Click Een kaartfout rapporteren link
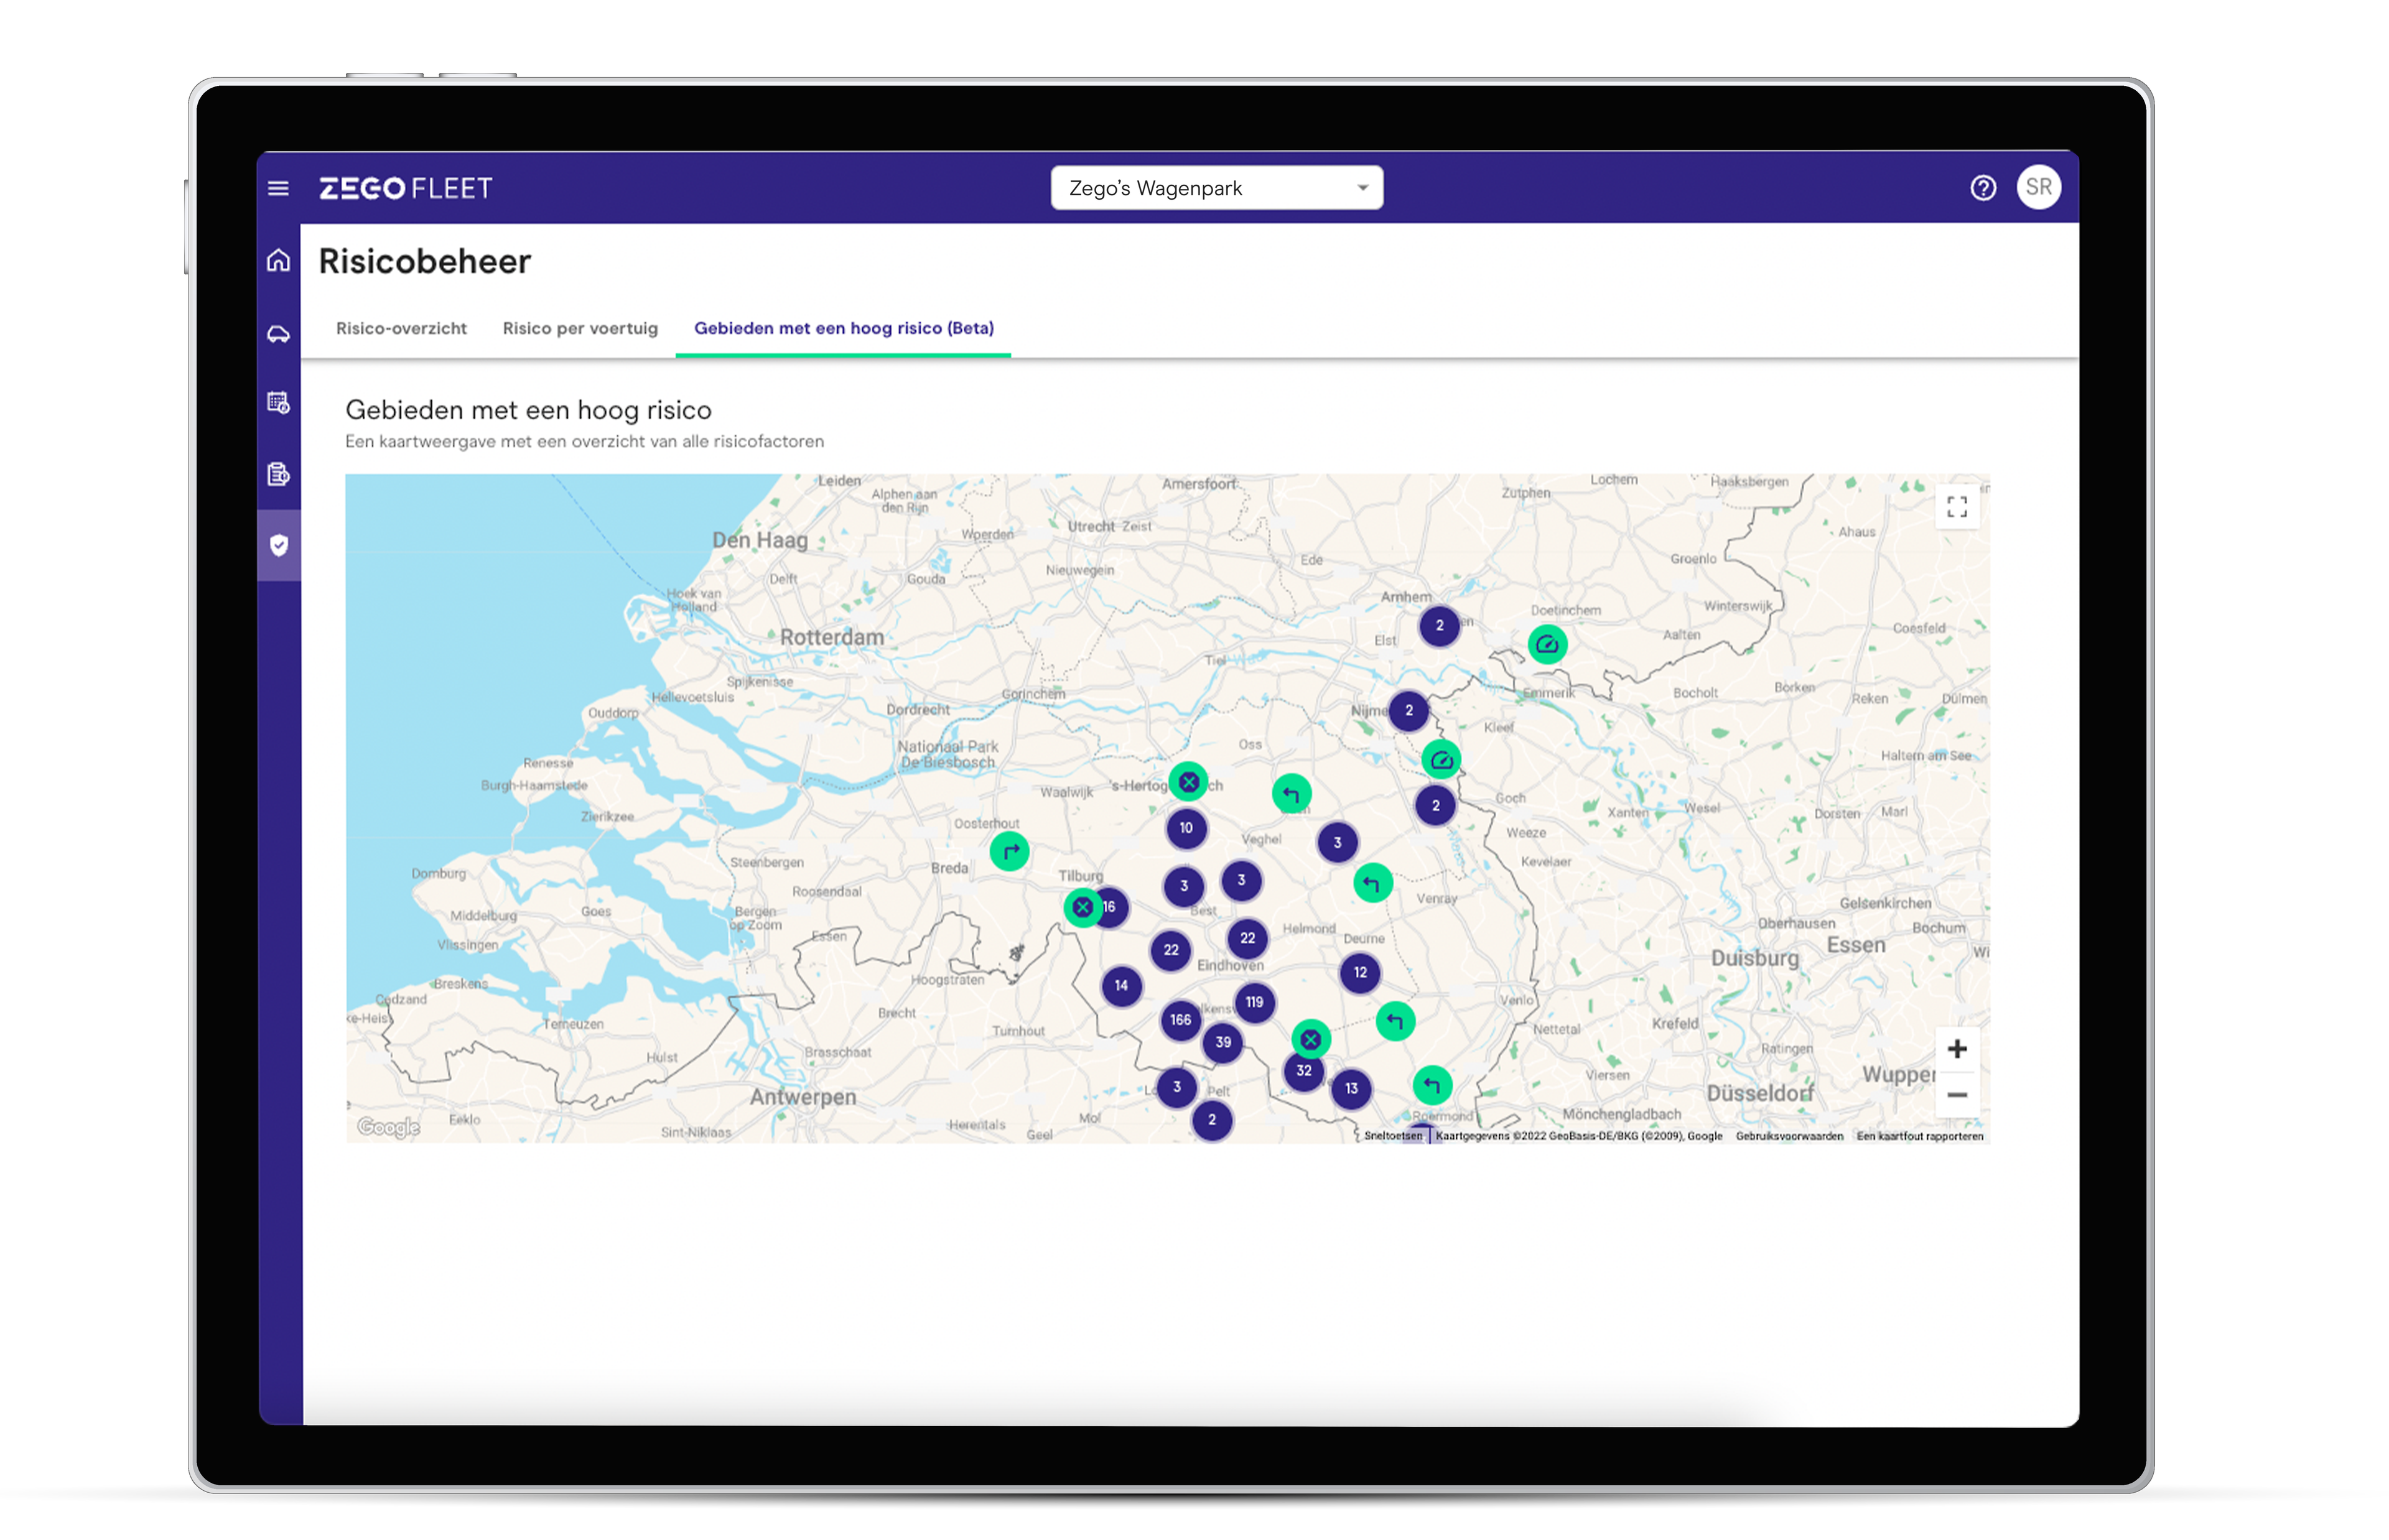 [x=1919, y=1136]
